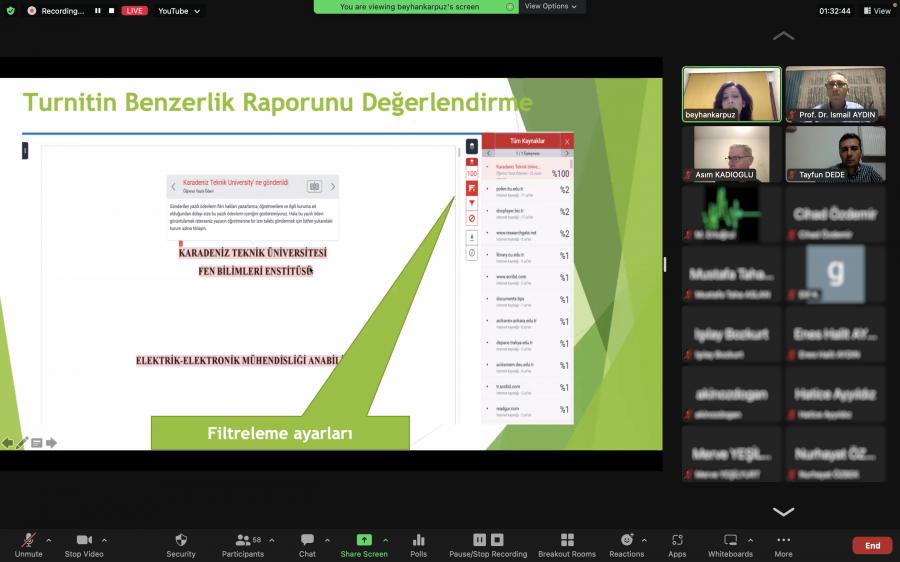Click the layers icon at top of Turnitin sidebar
This screenshot has height=562, width=900.
click(x=472, y=147)
